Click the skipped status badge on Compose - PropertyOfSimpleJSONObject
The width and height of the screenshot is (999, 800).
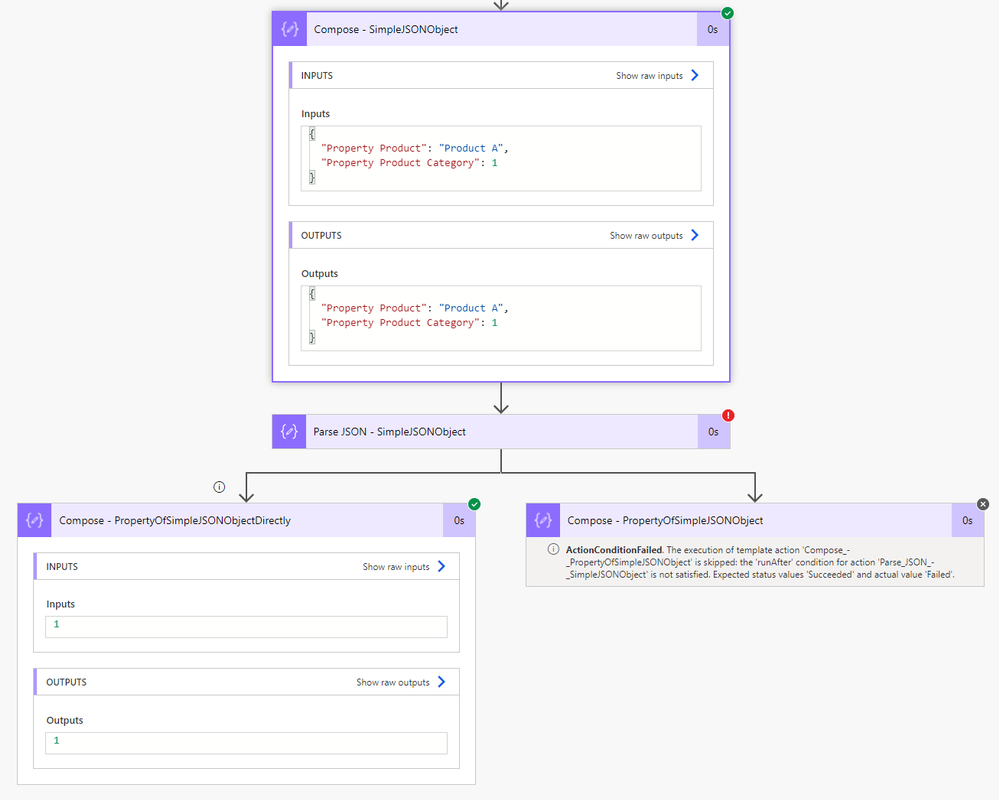pyautogui.click(x=982, y=504)
